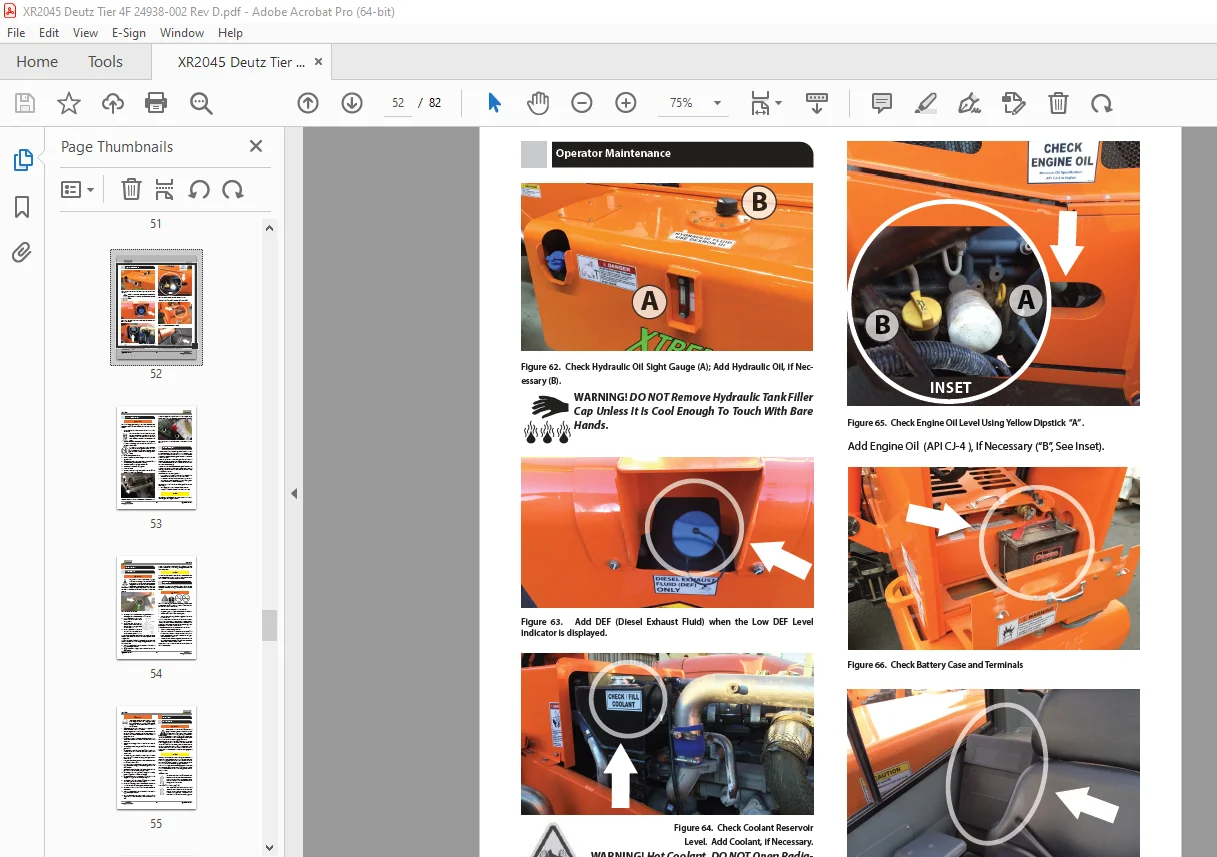Bookmark this file with the star icon
The image size is (1217, 857).
coord(69,103)
